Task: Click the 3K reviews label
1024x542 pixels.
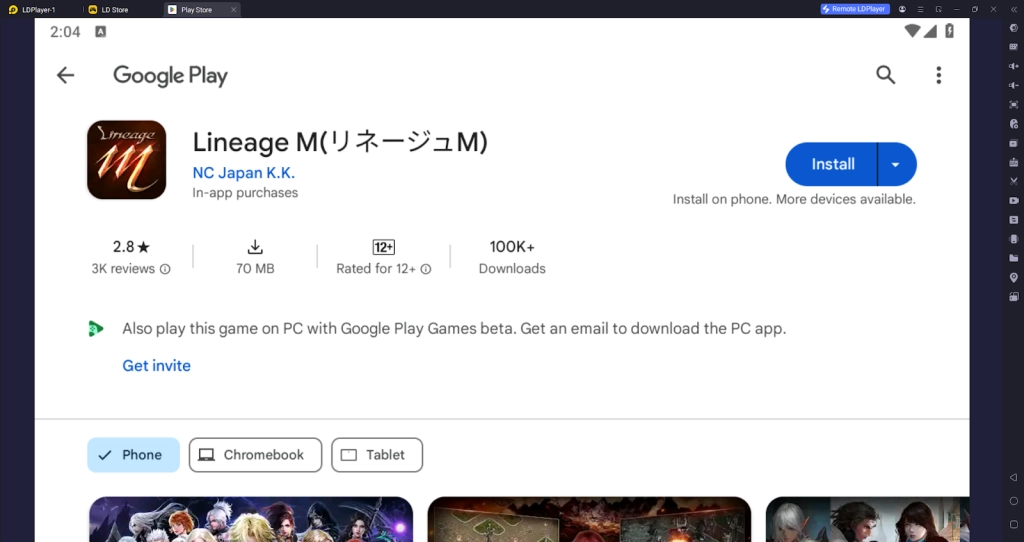Action: [123, 269]
